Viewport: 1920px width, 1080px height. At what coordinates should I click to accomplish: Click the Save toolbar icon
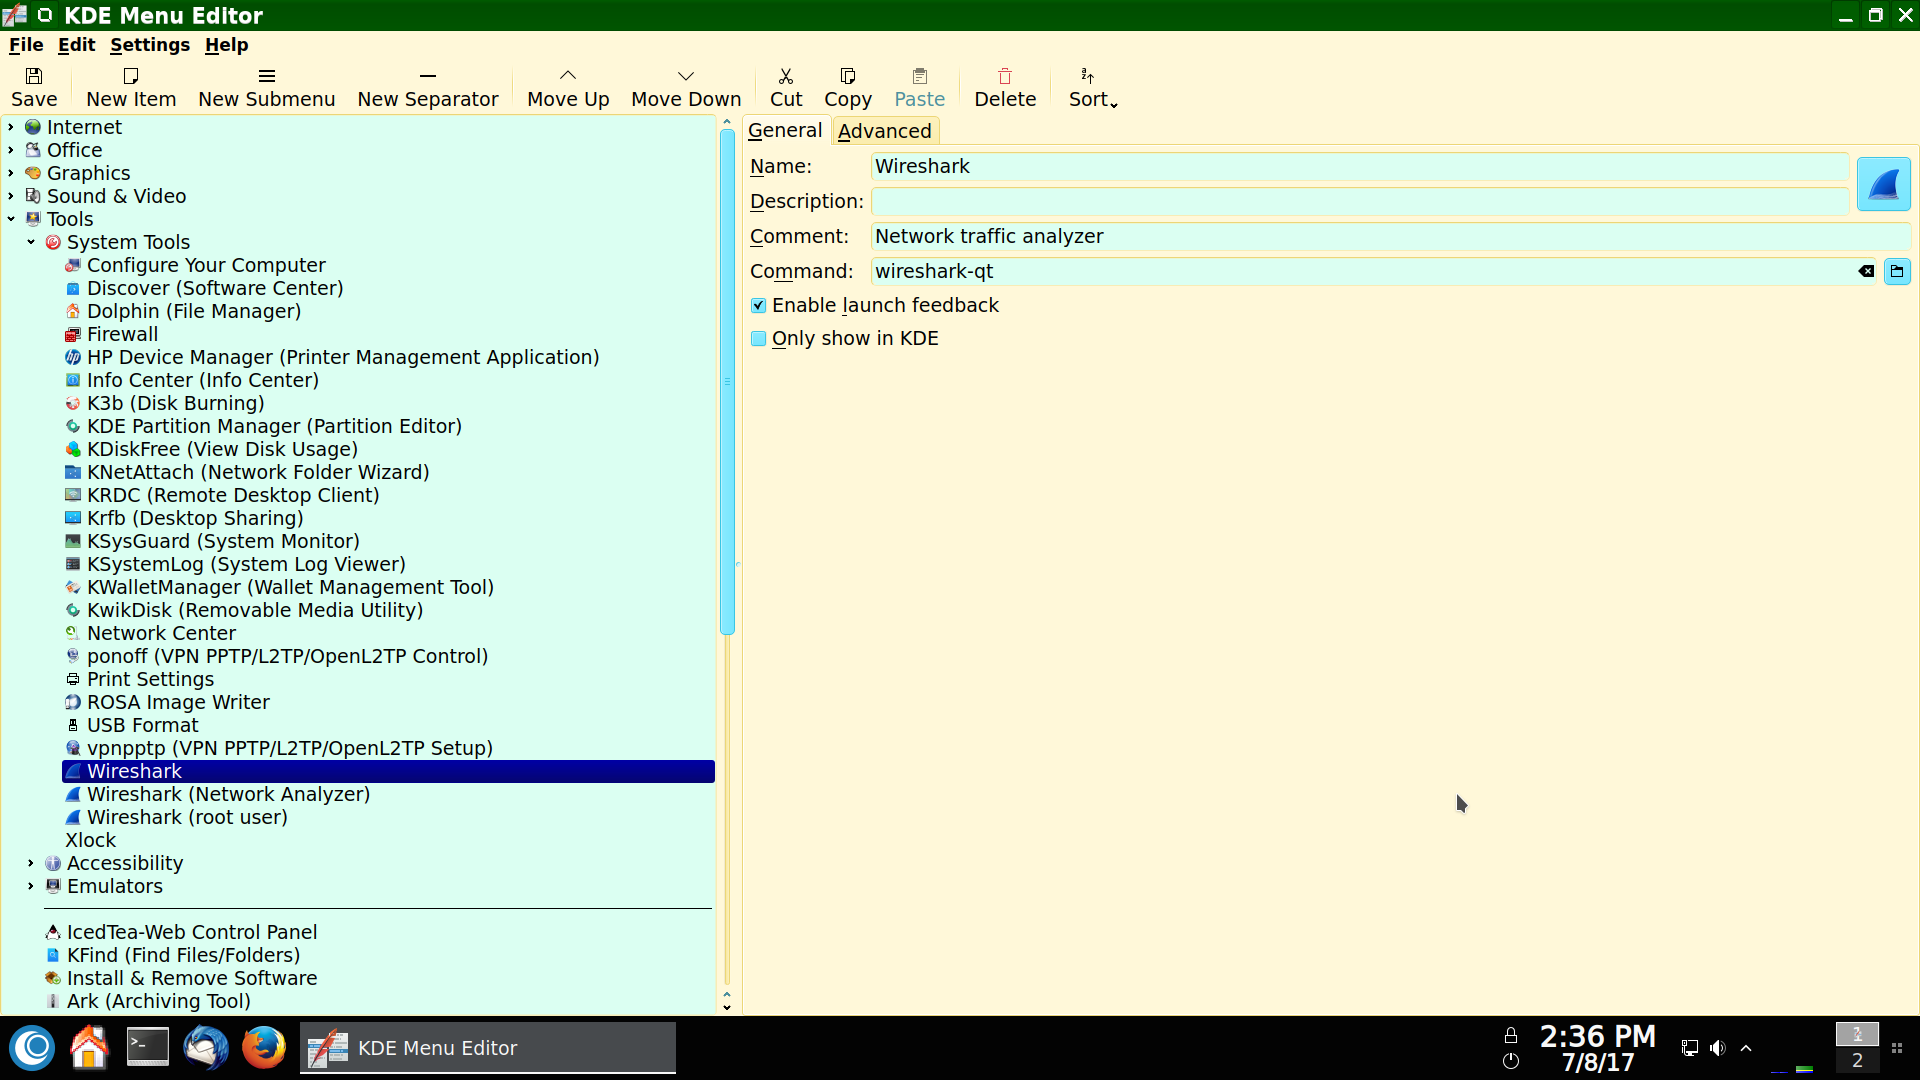[x=34, y=87]
